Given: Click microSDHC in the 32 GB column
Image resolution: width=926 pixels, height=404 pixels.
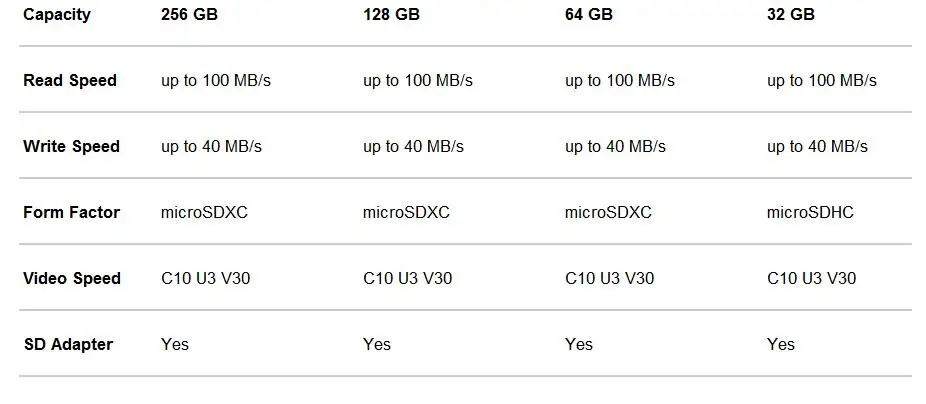Looking at the screenshot, I should 810,212.
